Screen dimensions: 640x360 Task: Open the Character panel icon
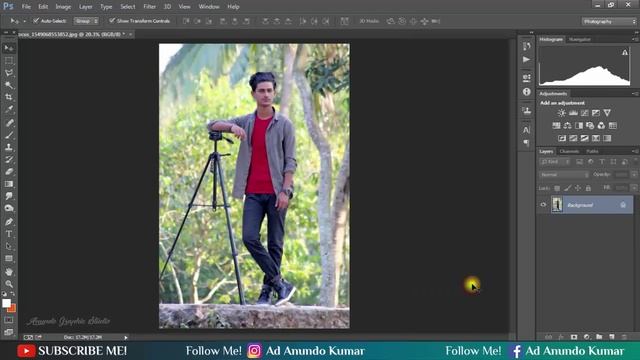527,130
